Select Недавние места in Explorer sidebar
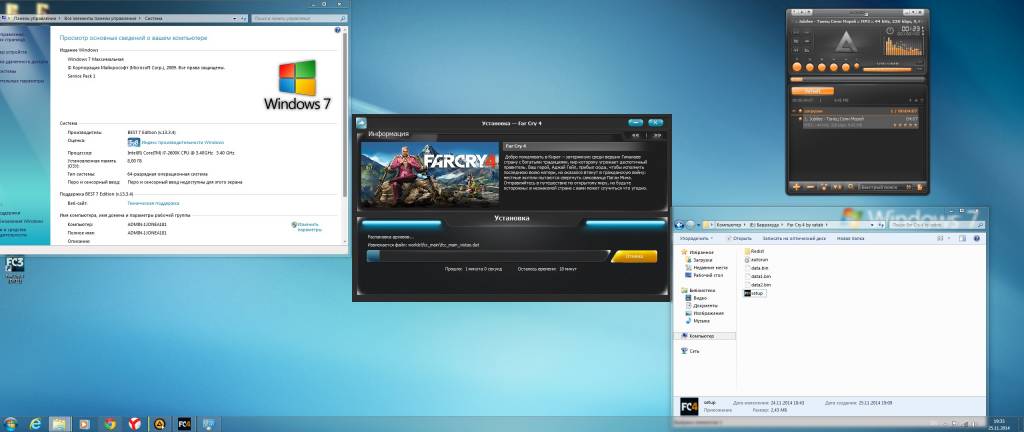This screenshot has width=1024, height=432. (x=706, y=267)
